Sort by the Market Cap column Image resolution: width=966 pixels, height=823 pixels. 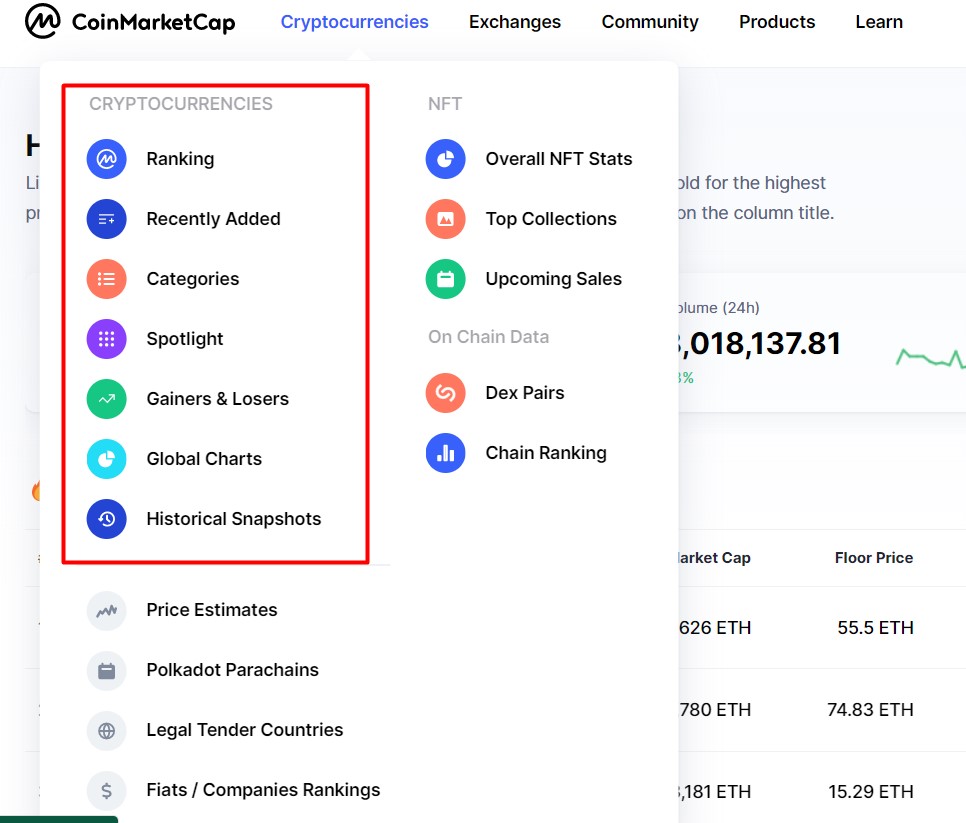tap(715, 557)
